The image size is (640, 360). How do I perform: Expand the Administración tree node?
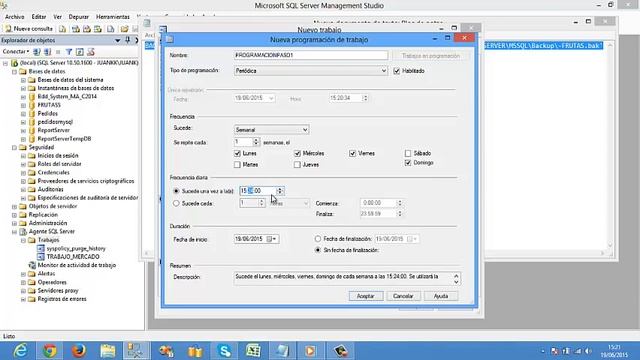pyautogui.click(x=14, y=223)
